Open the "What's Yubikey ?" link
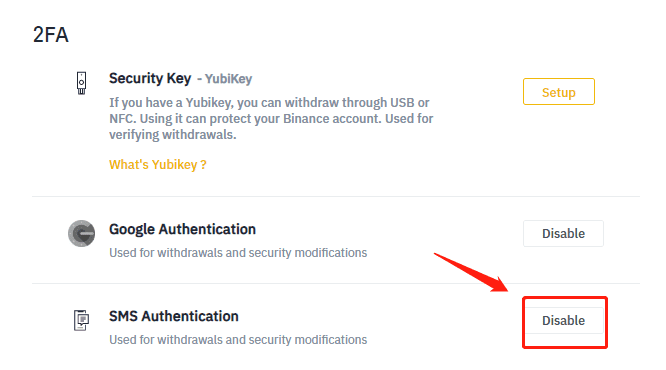Viewport: 666px width, 370px height. 158,164
